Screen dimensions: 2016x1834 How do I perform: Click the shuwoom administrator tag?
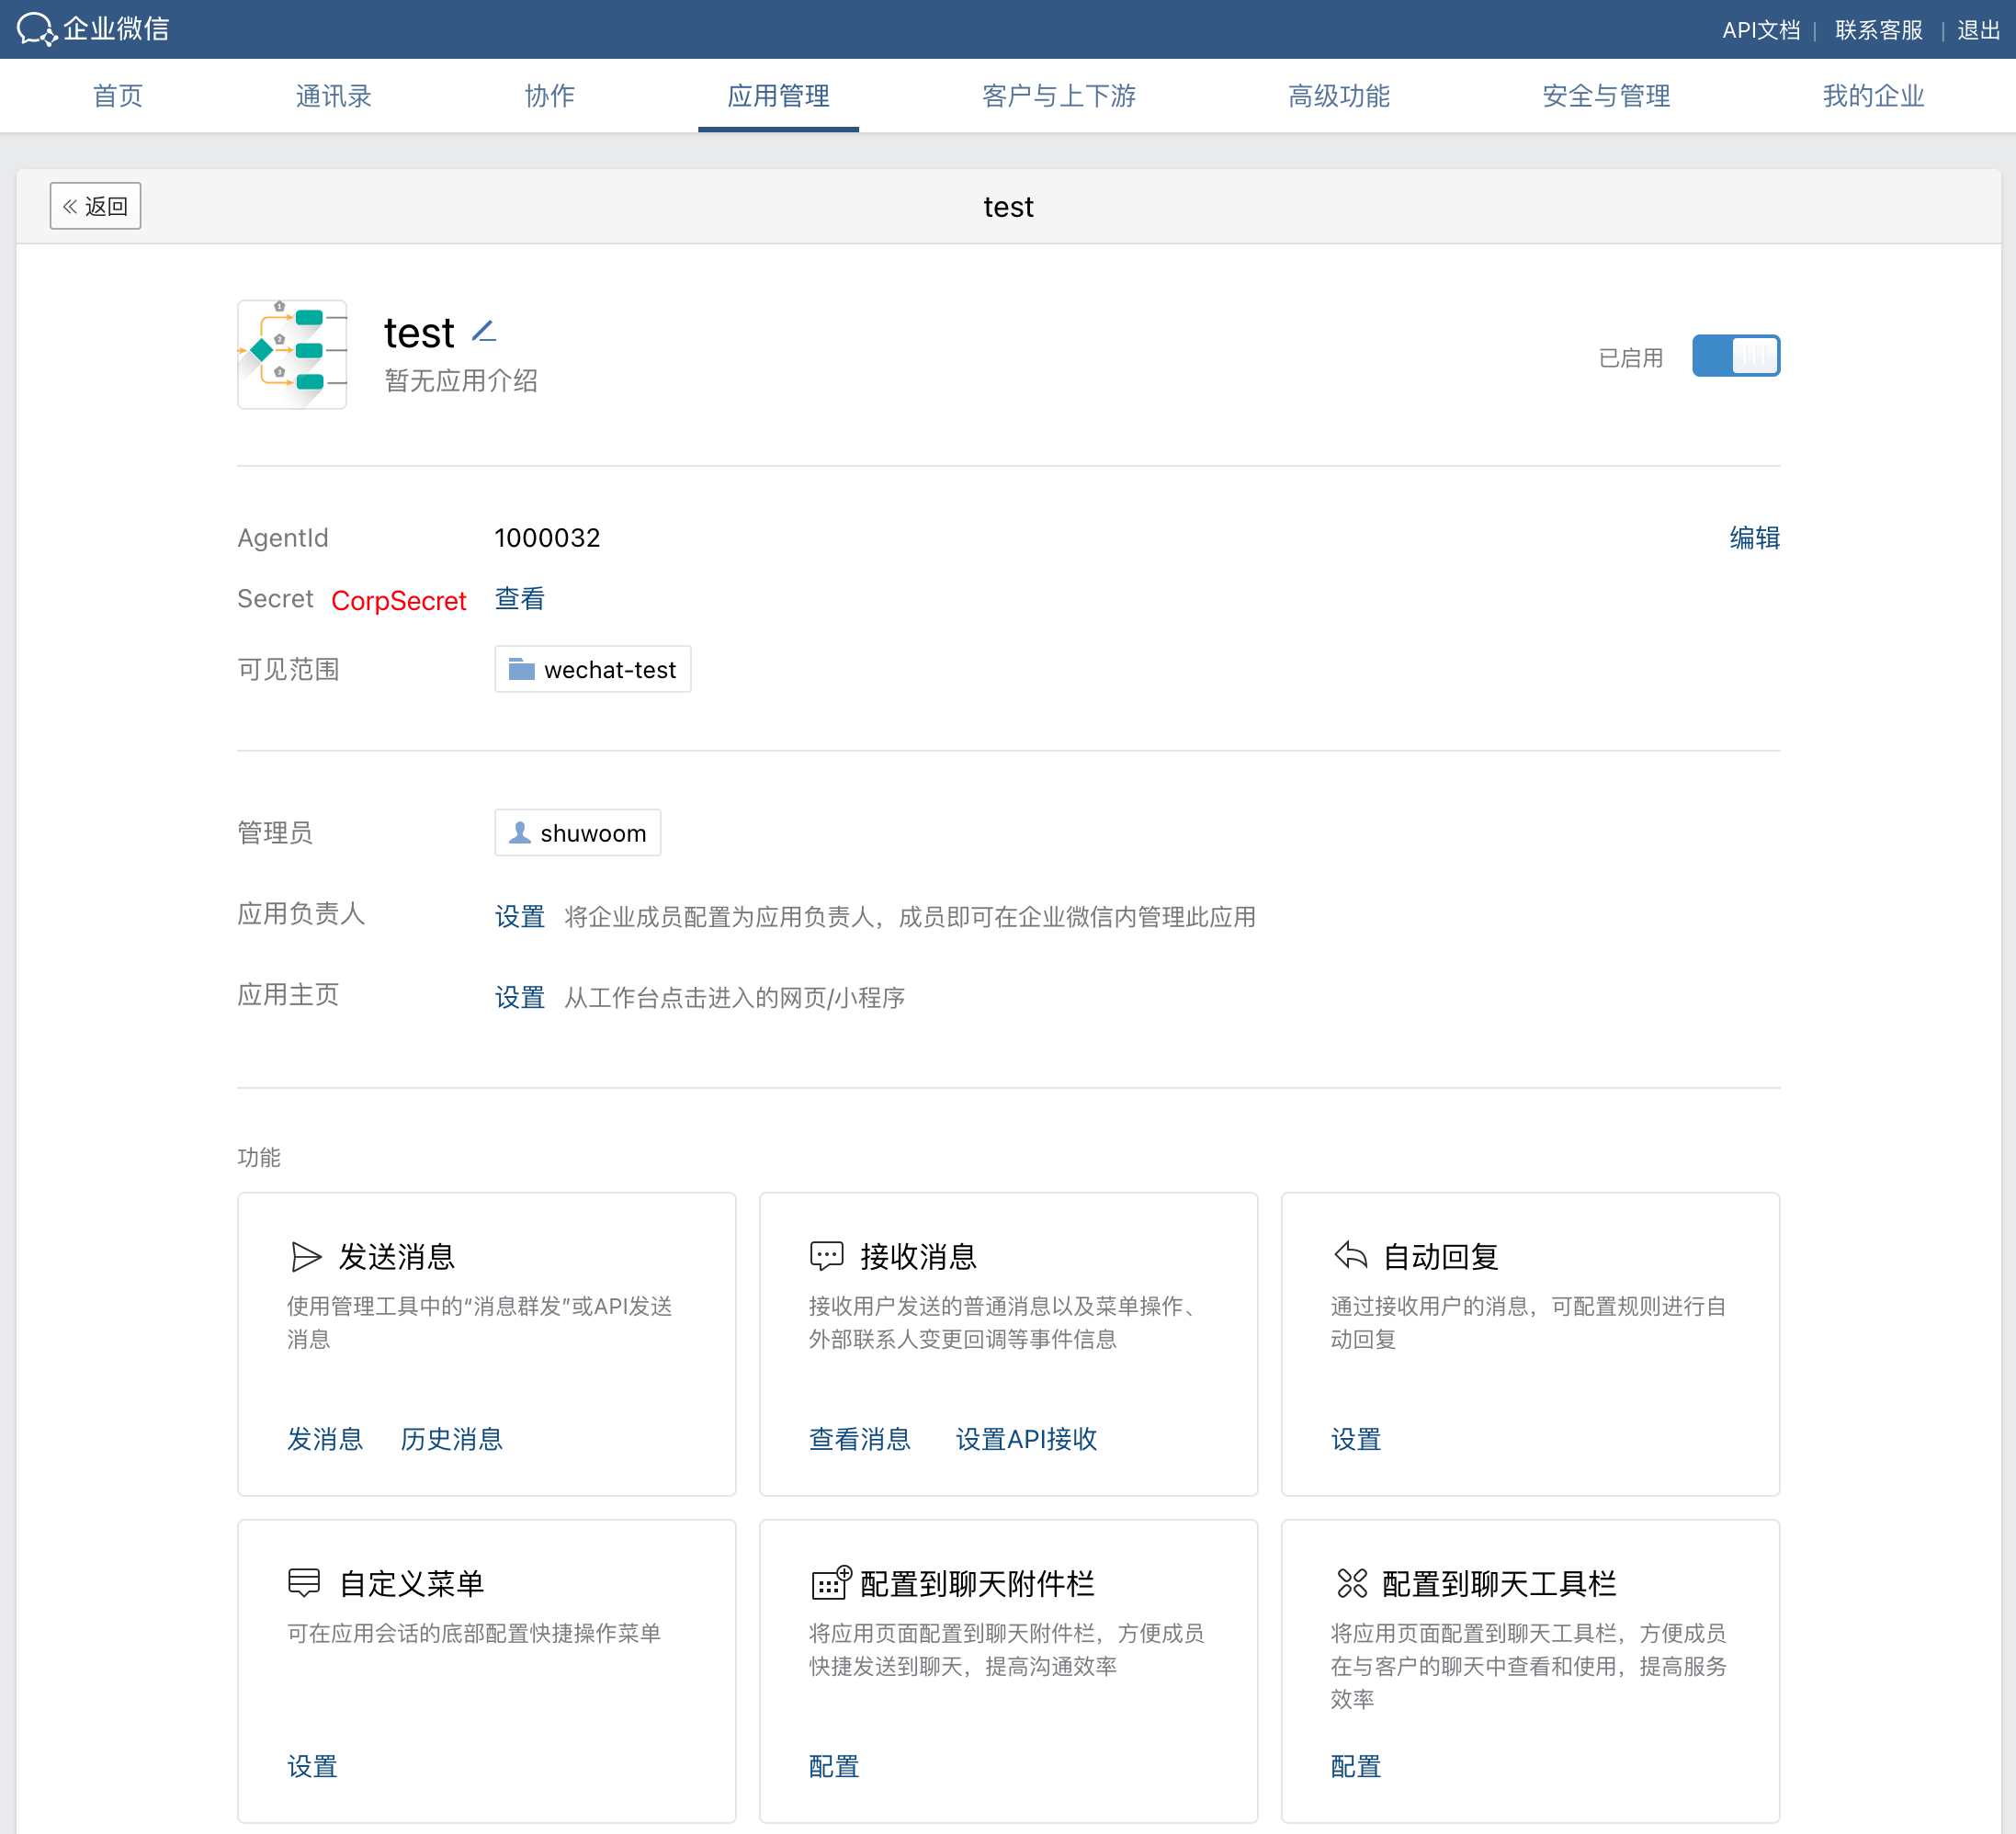tap(577, 833)
